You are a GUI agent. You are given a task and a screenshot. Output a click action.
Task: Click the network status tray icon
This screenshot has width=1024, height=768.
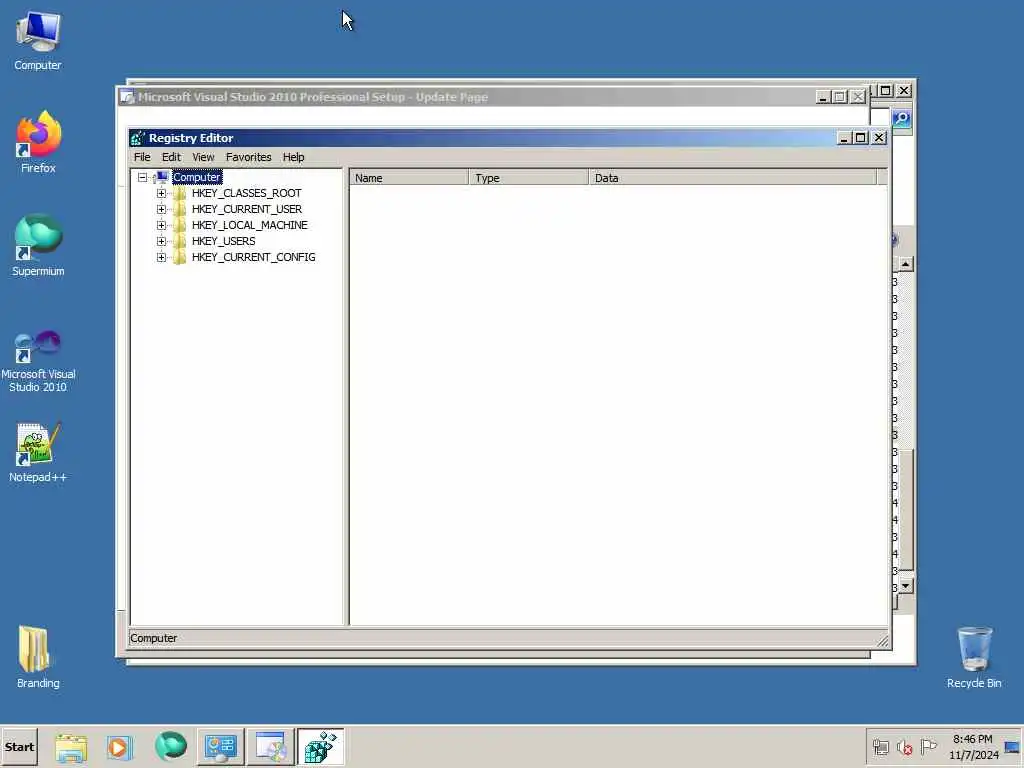881,747
